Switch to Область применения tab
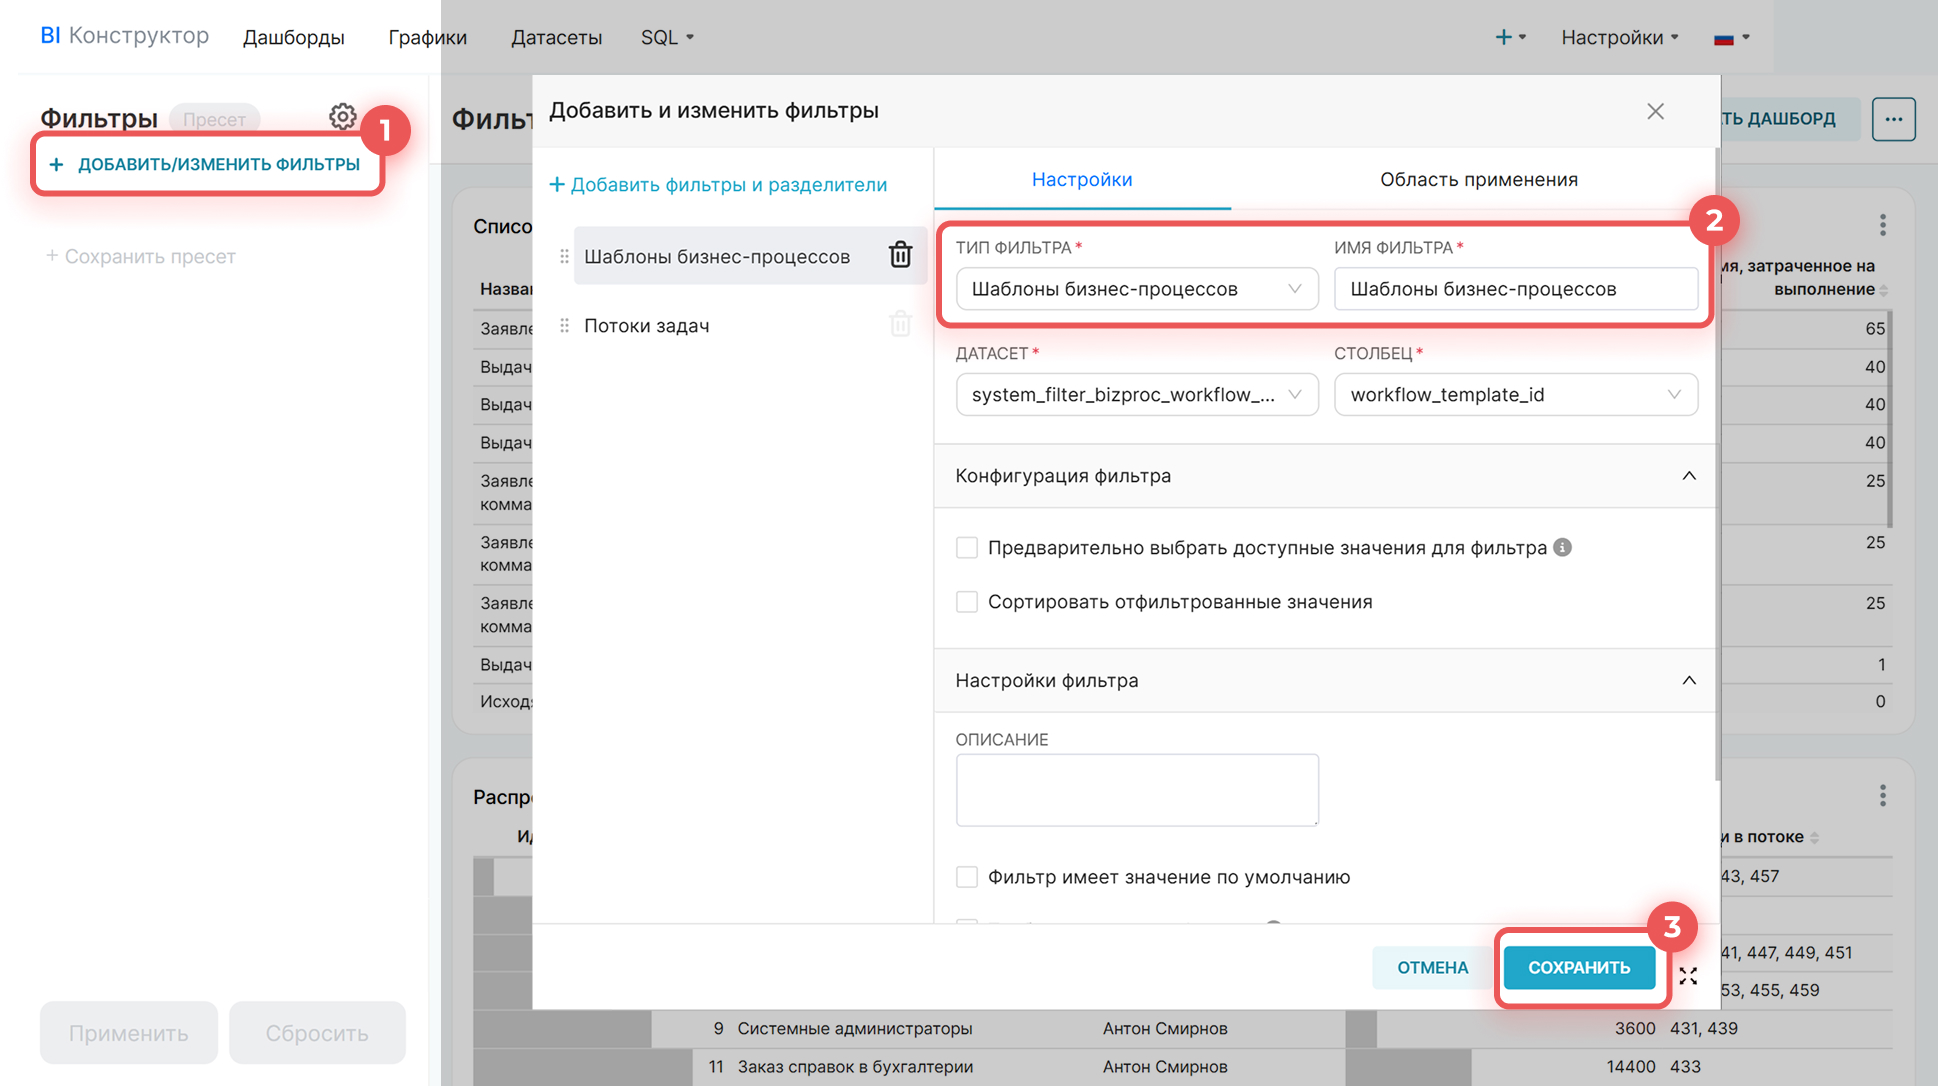Screen dimensions: 1938x1086 tap(1478, 180)
